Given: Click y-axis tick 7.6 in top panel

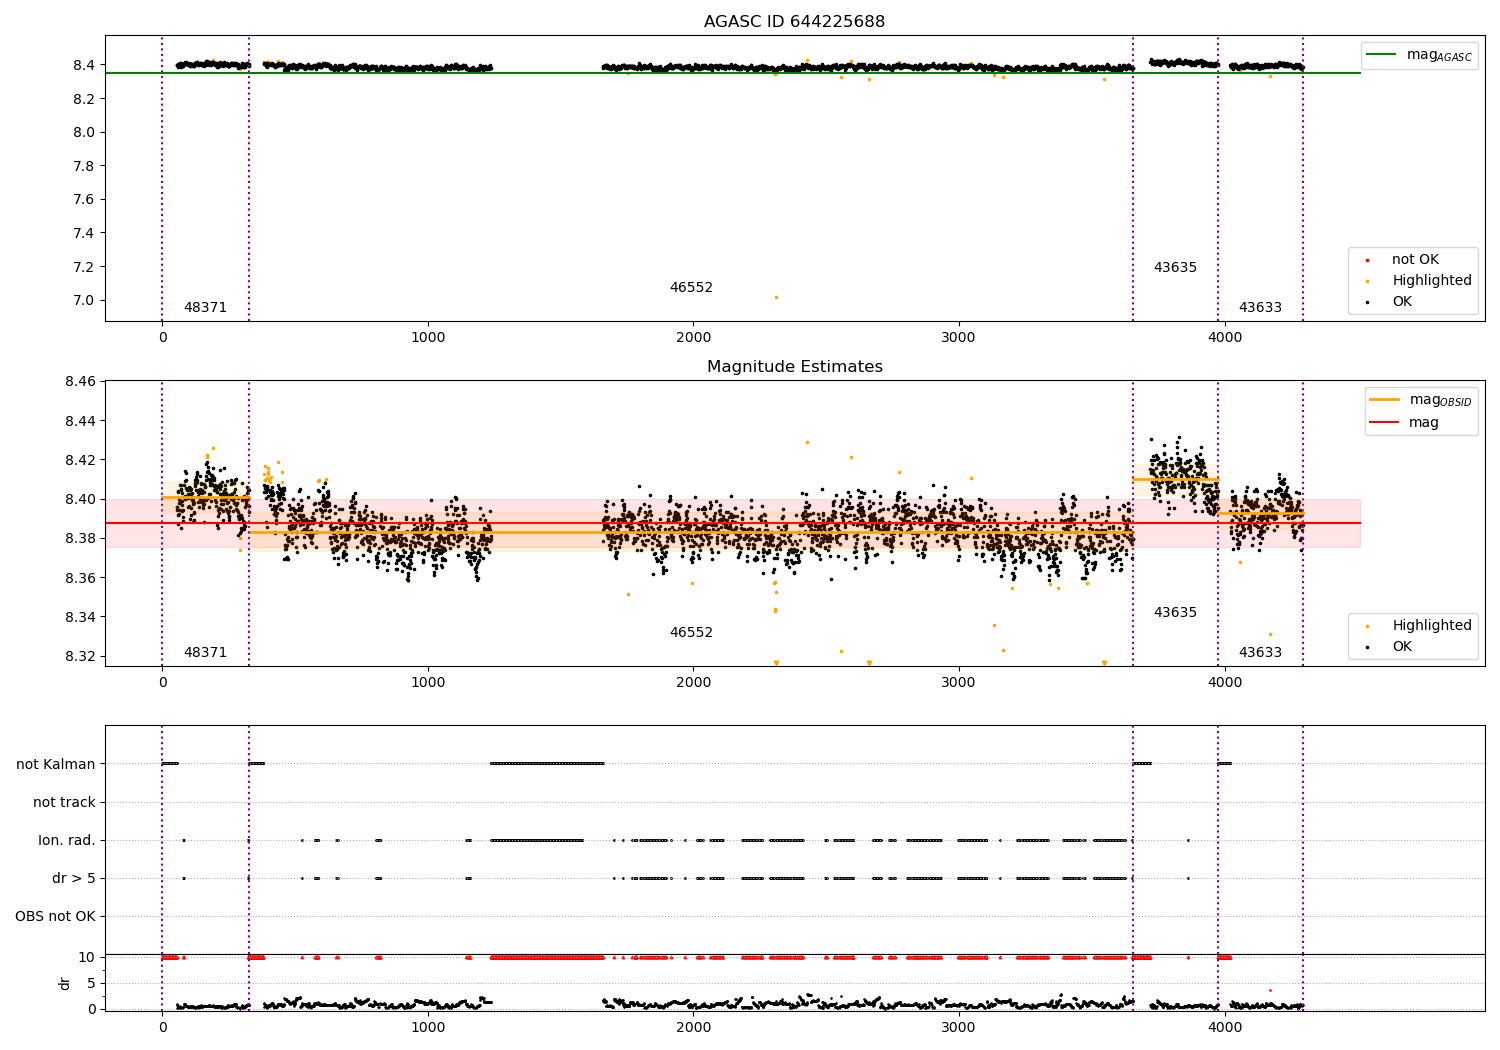Looking at the screenshot, I should point(84,200).
